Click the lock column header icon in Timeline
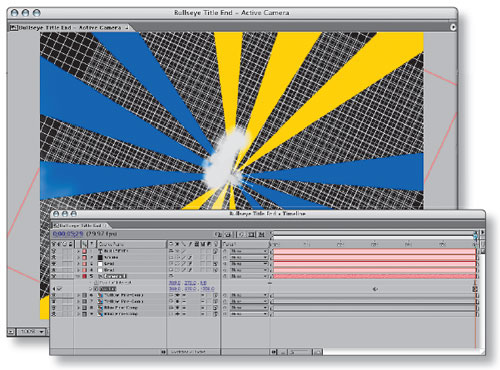Screen dimensions: 500x370 tap(70, 244)
